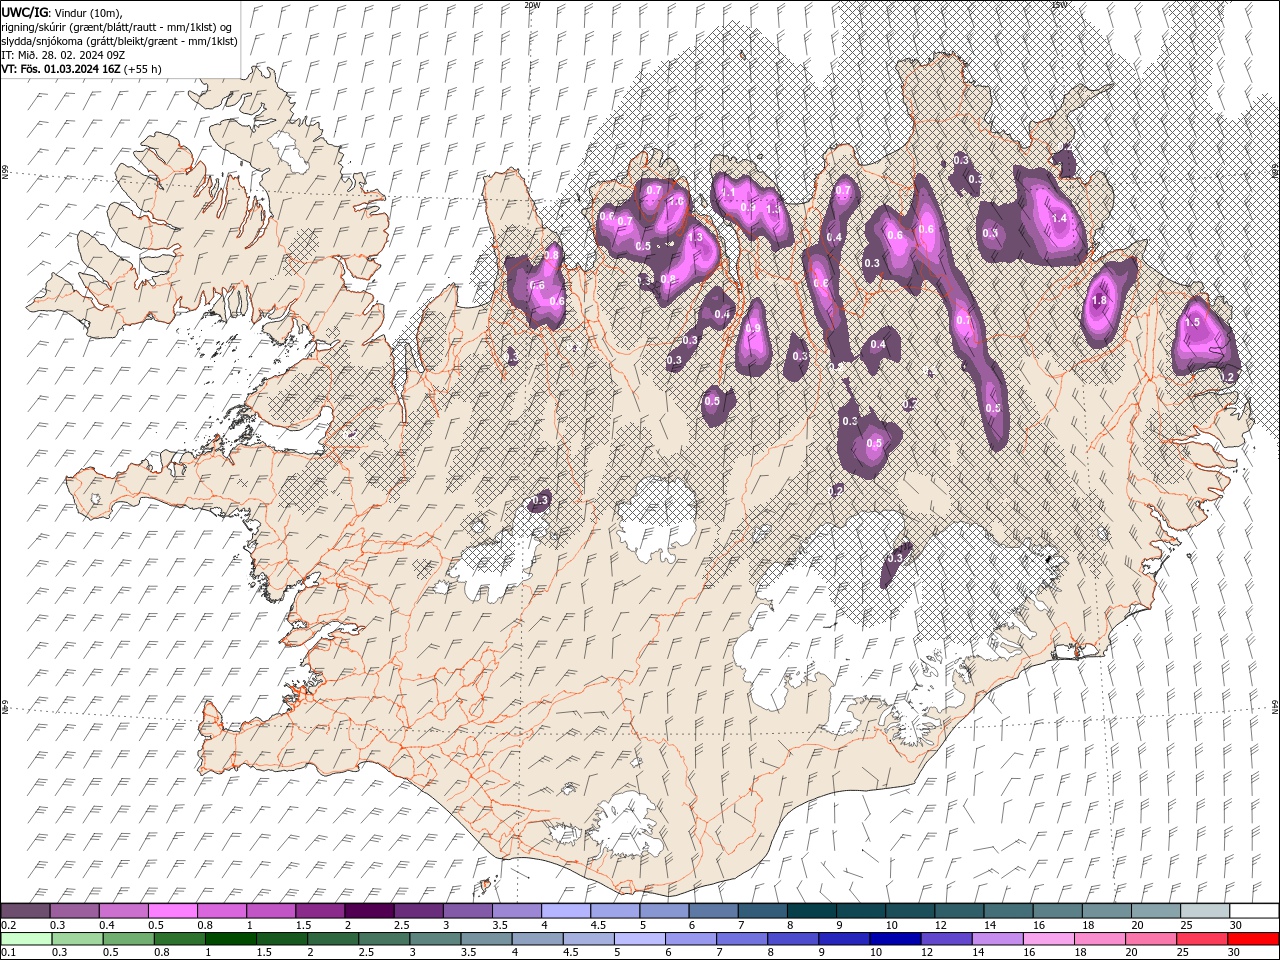This screenshot has width=1280, height=960.
Task: Click the '1.5' value on eastern snow patch
Action: pyautogui.click(x=1192, y=322)
